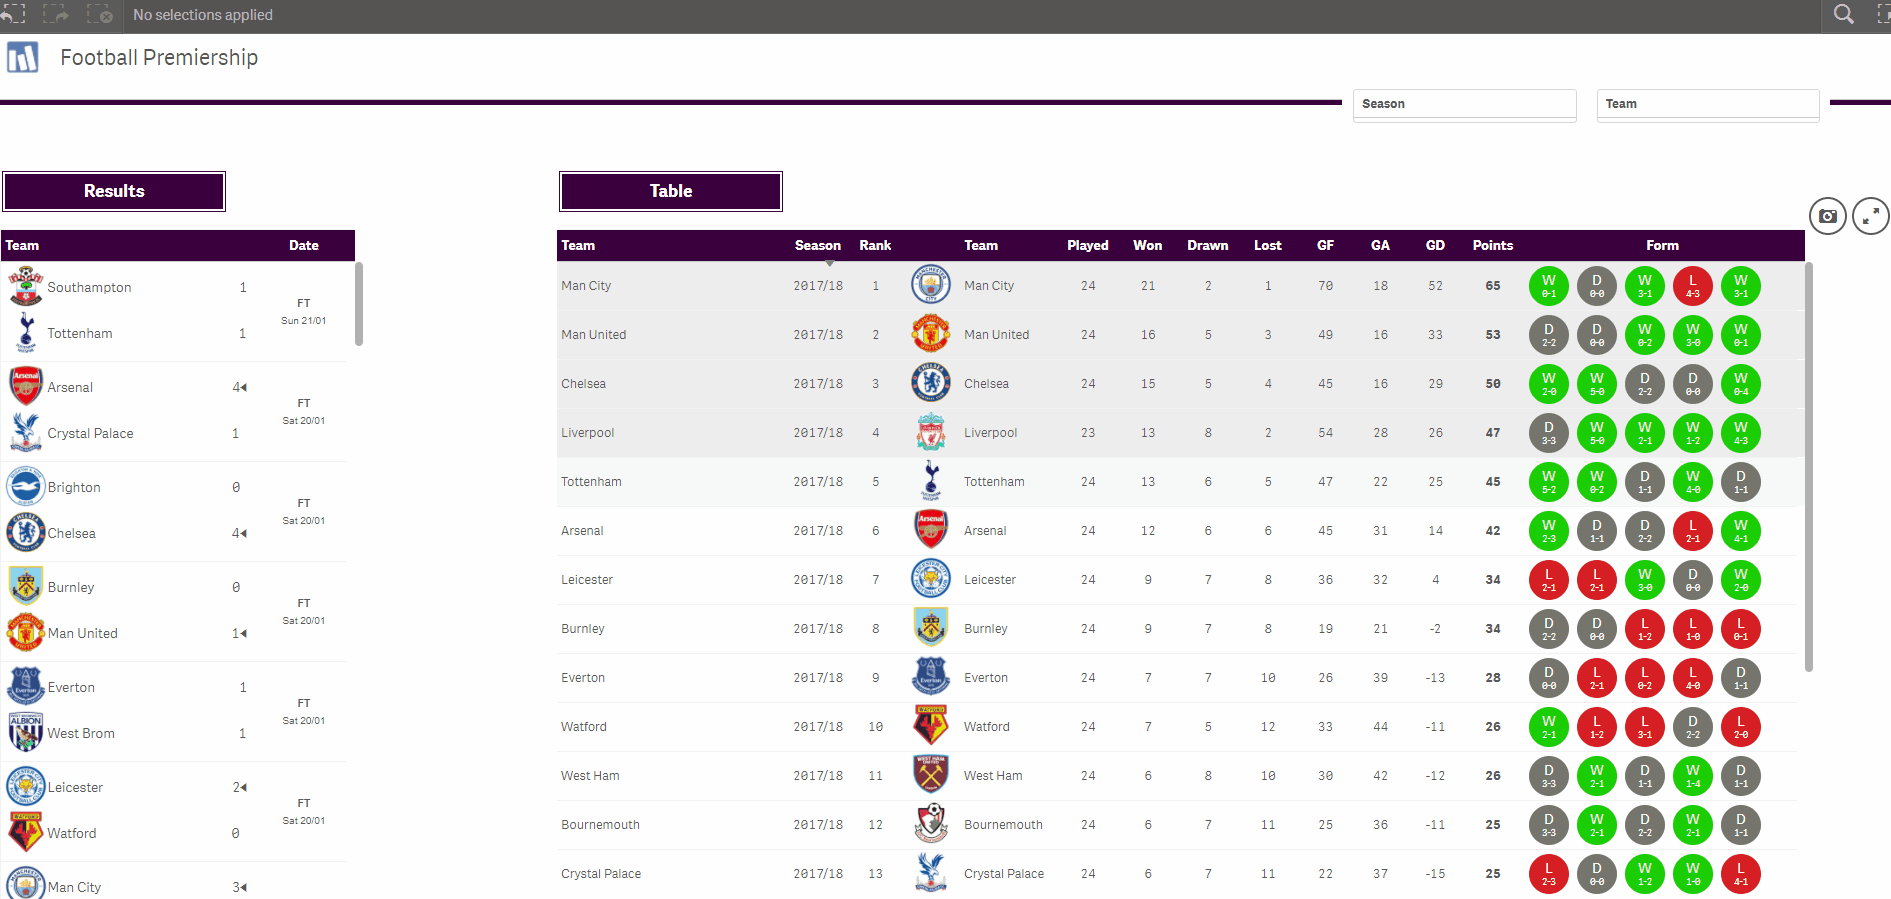Sort table by the Played column header
The image size is (1891, 899).
(x=1087, y=245)
